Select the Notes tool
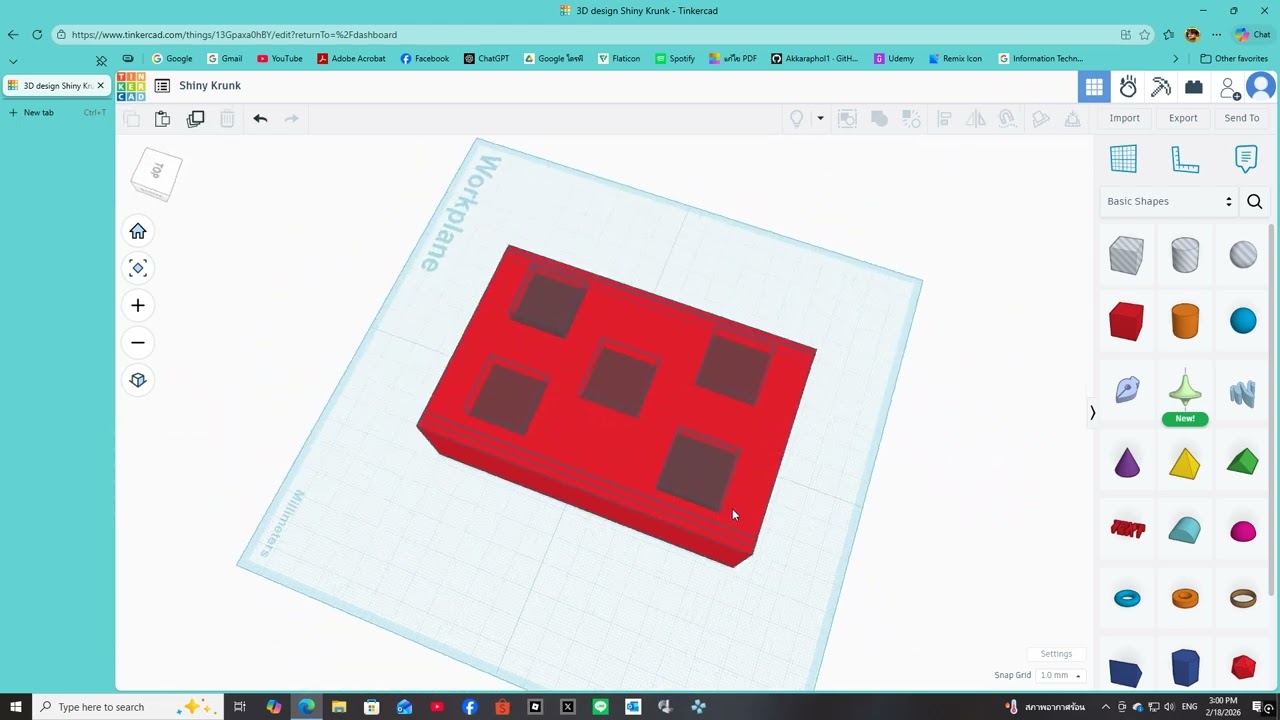The height and width of the screenshot is (720, 1280). click(1246, 158)
